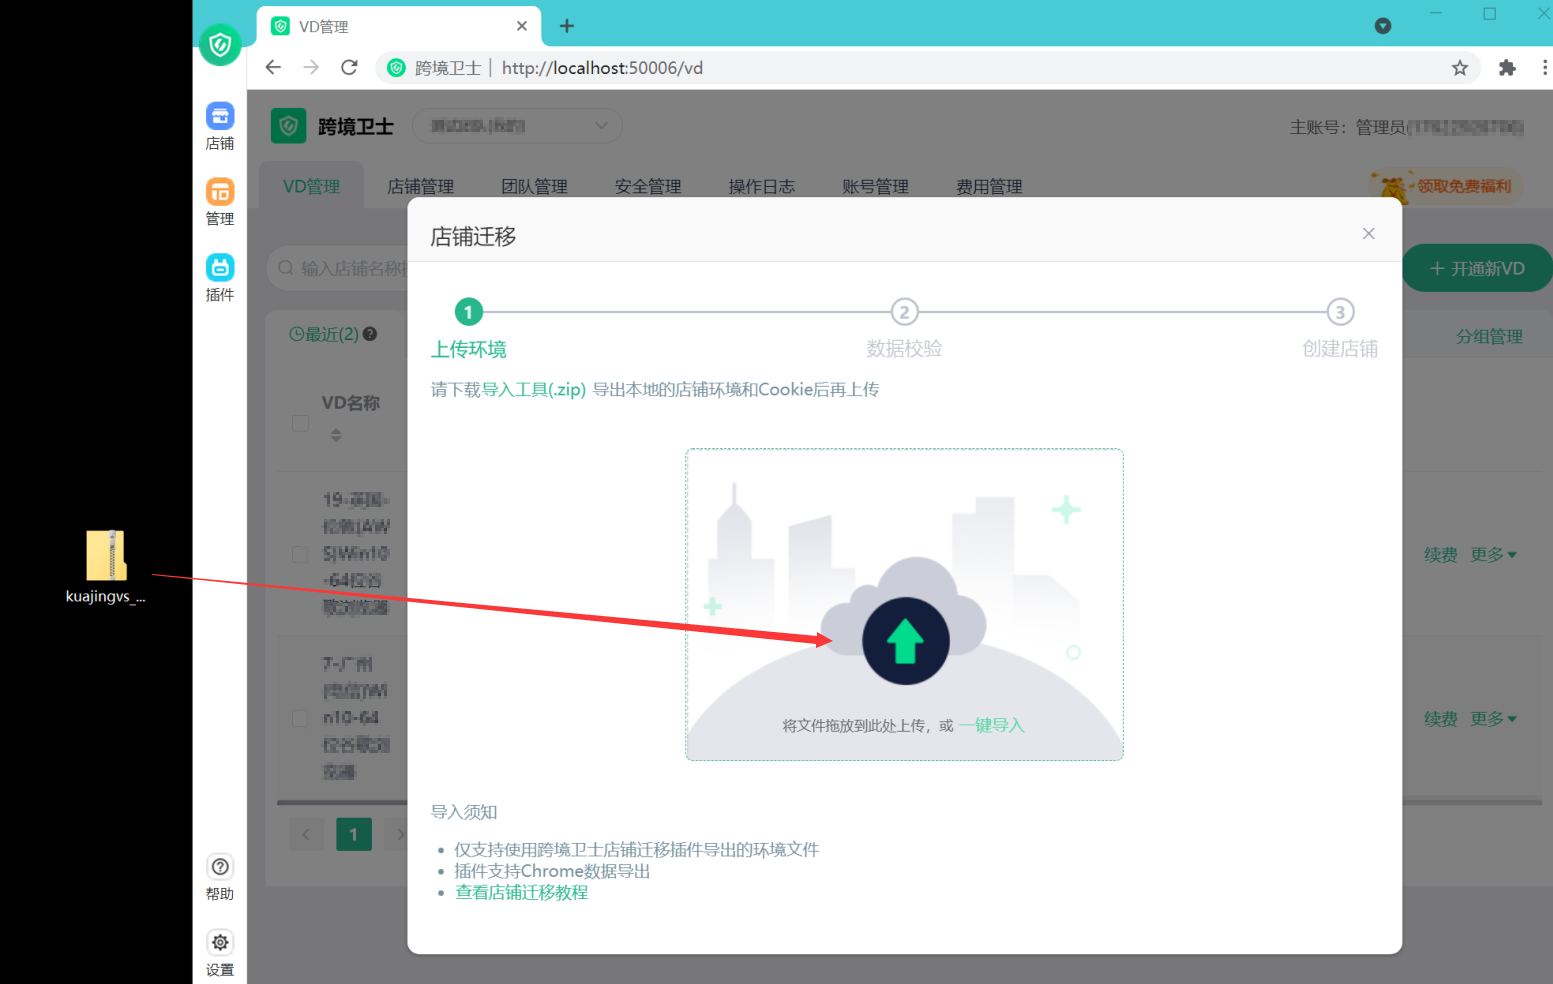Screen dimensions: 1553x984
Task: Bookmark page with the star icon
Action: (1460, 68)
